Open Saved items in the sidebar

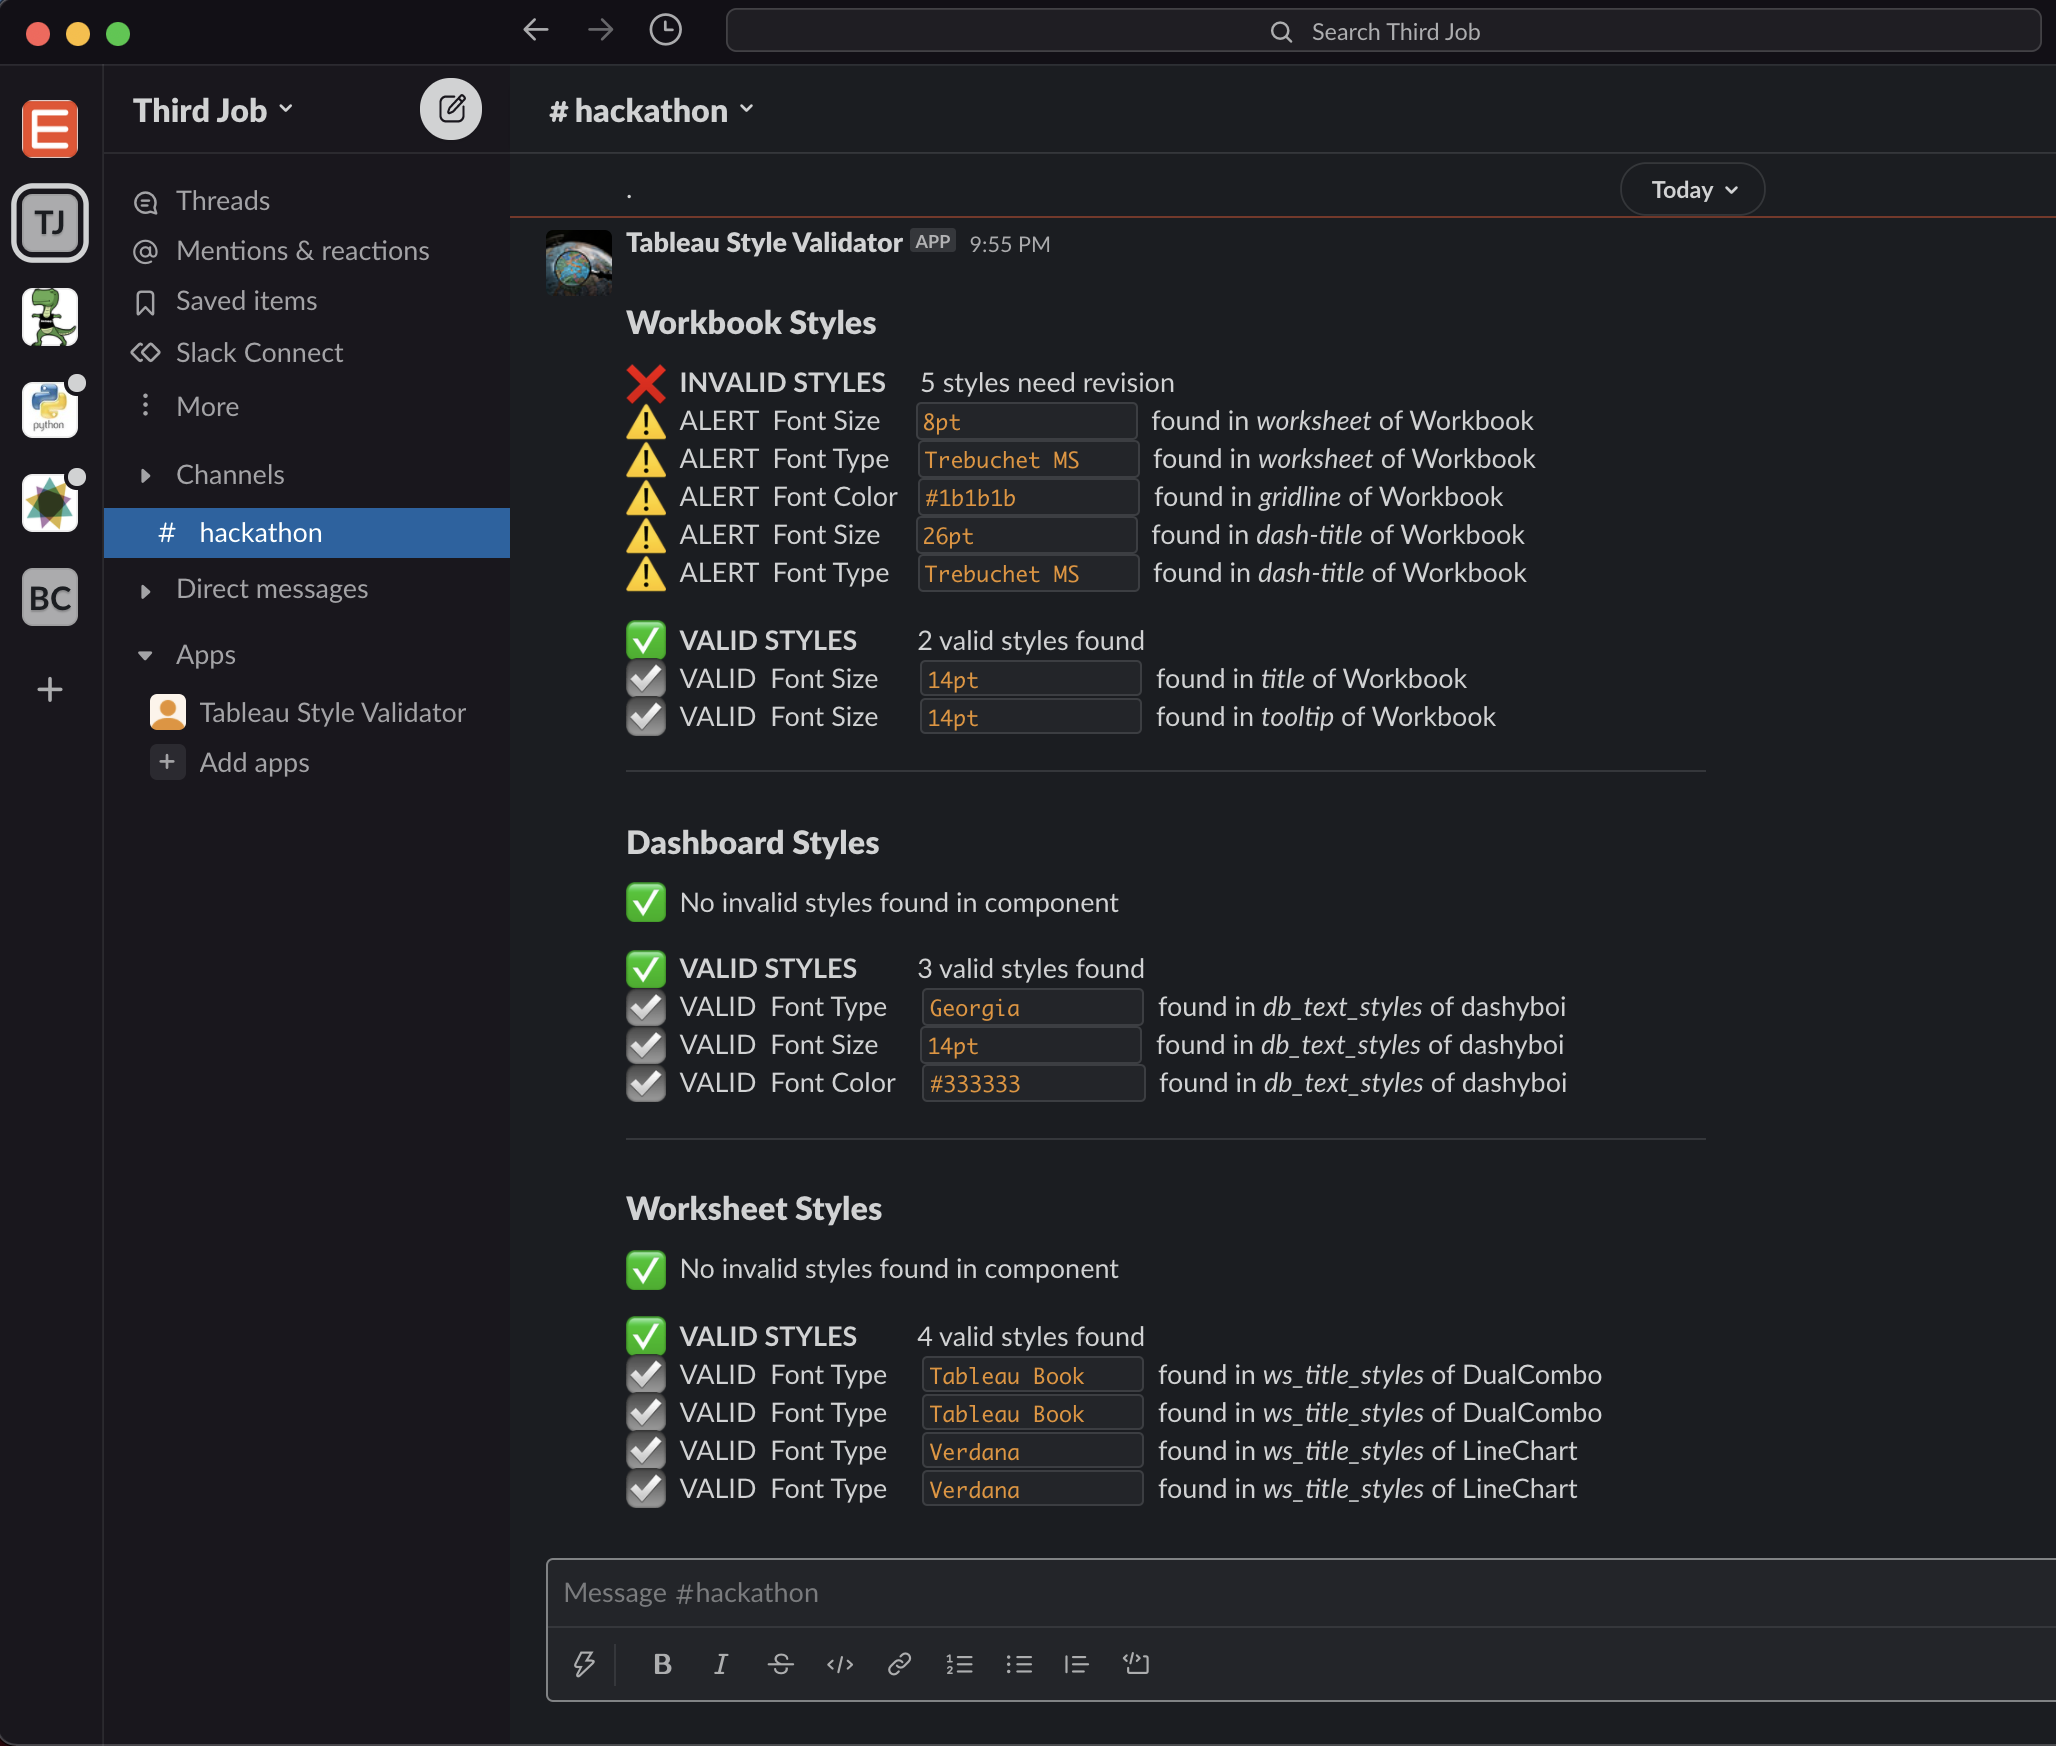246,301
